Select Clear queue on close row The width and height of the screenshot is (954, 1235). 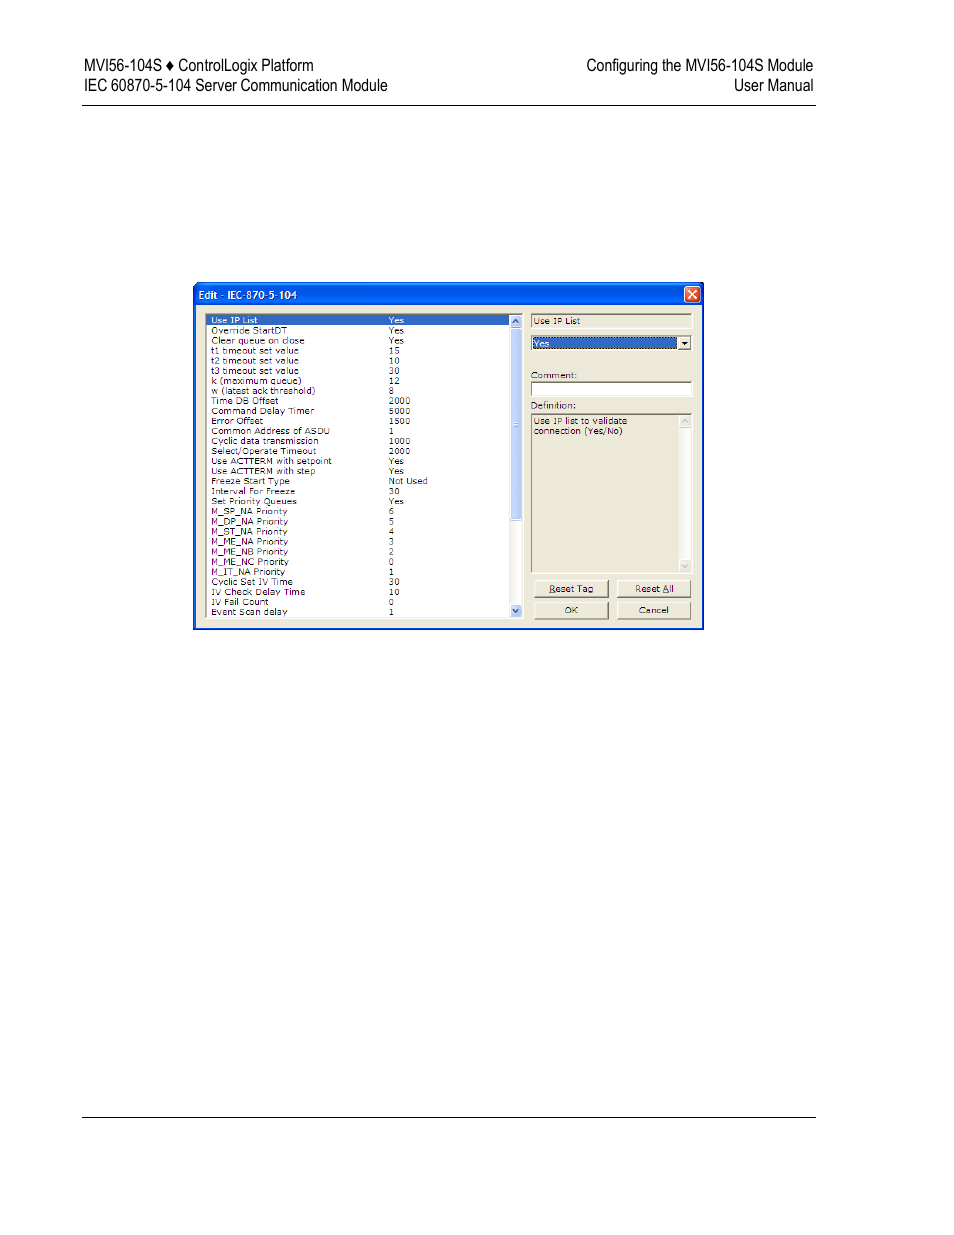pos(358,340)
